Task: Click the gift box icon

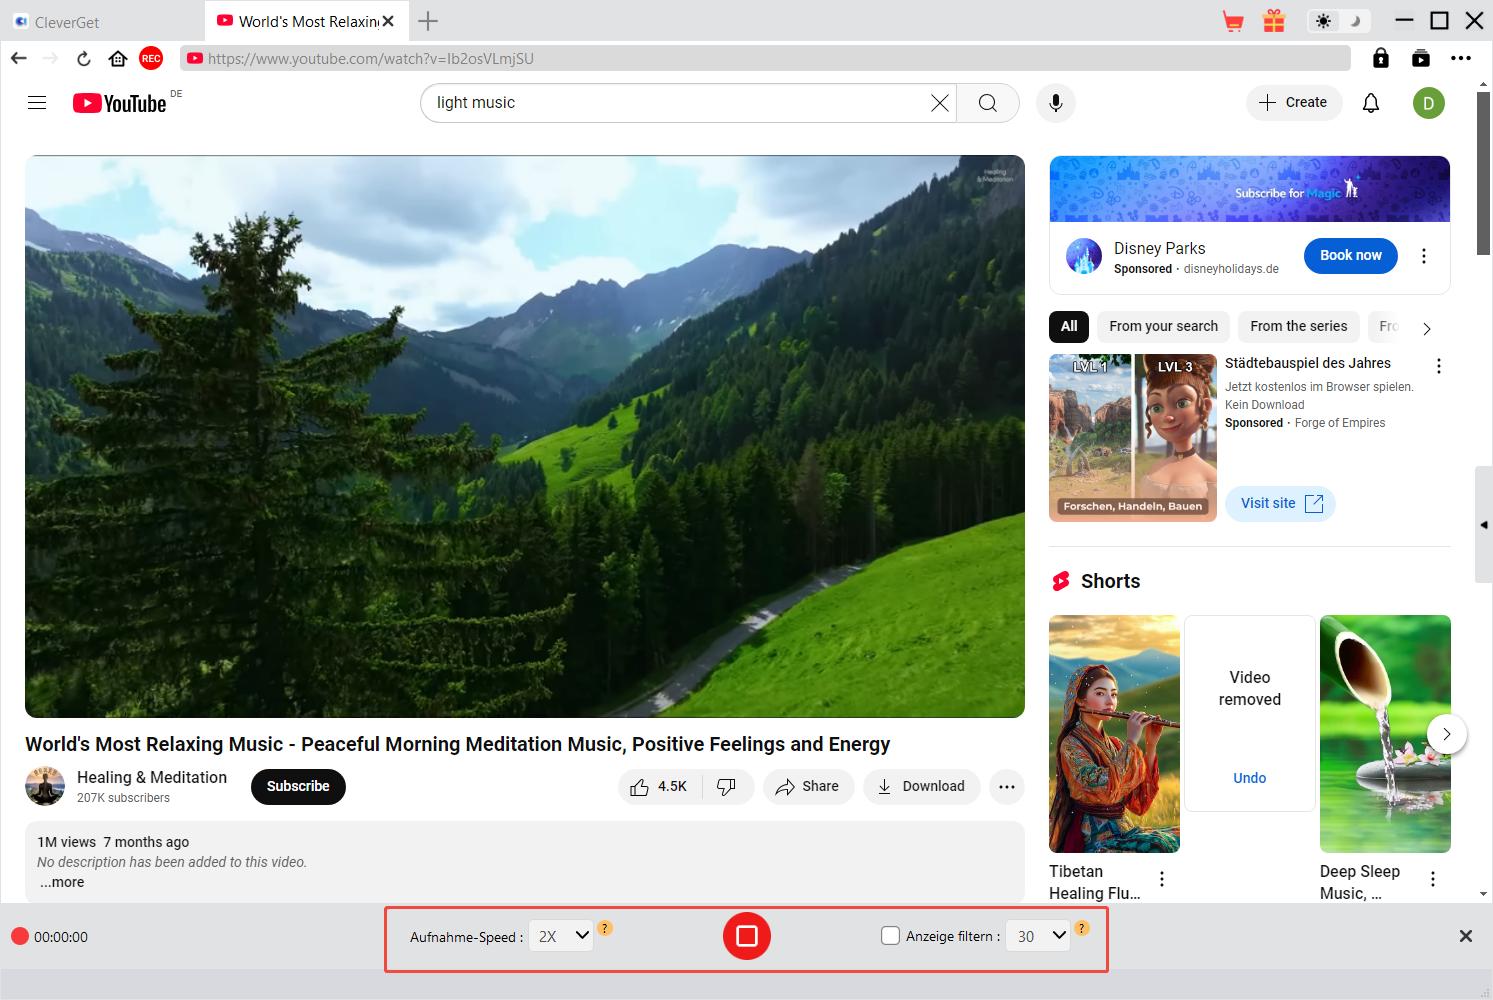Action: coord(1273,21)
